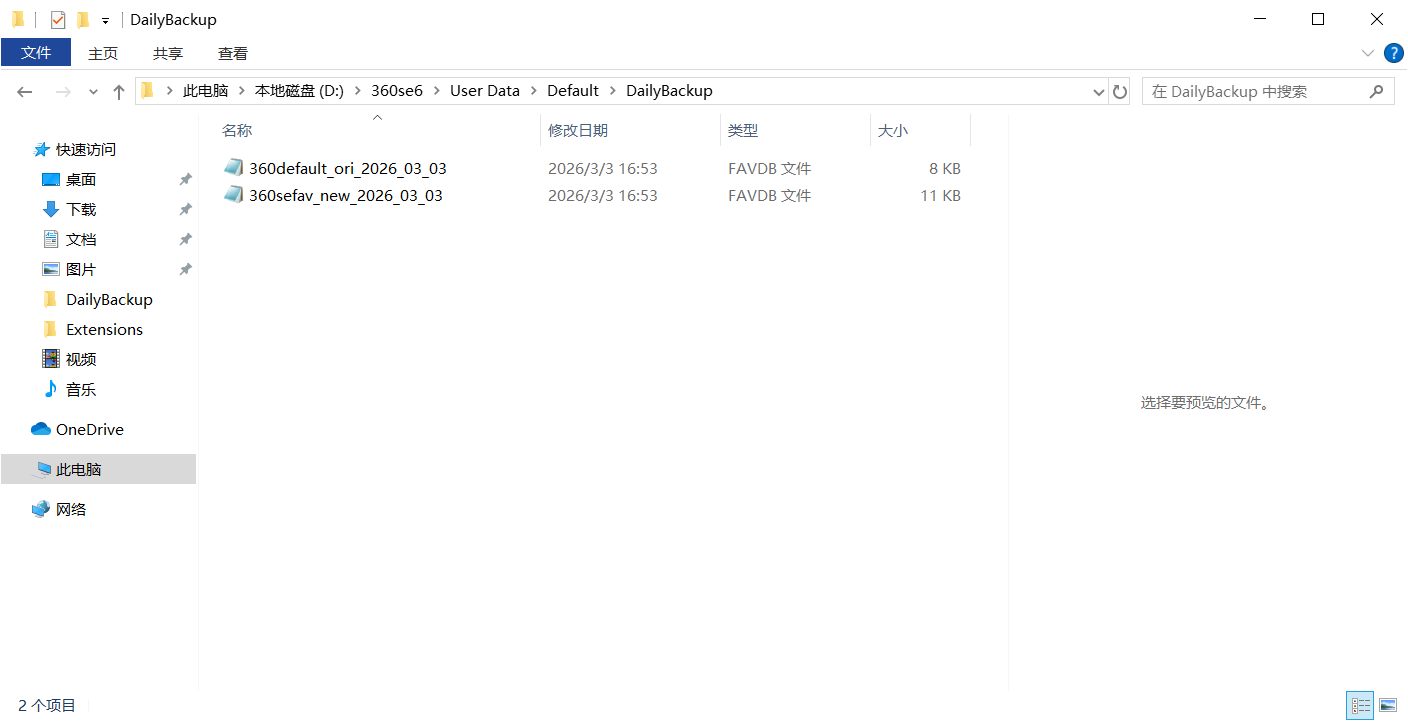
Task: Open the 文件 menu
Action: click(36, 53)
